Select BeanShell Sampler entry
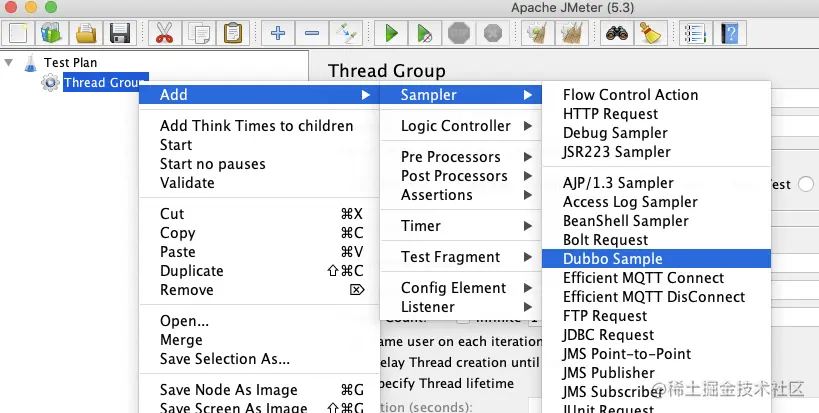 pyautogui.click(x=656, y=221)
